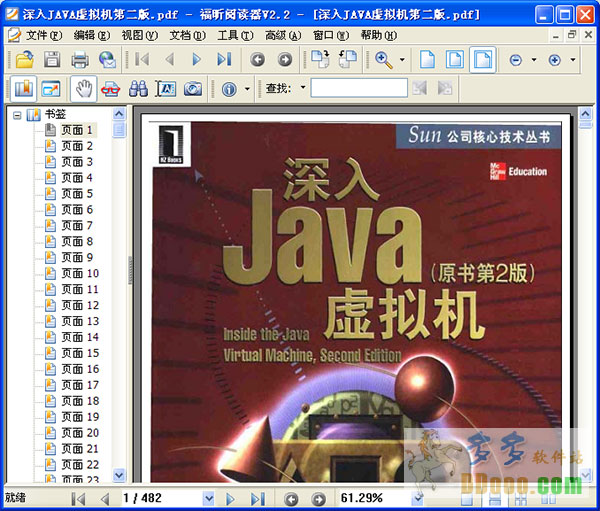
Task: Go to the previous page in the top toolbar
Action: pos(170,59)
